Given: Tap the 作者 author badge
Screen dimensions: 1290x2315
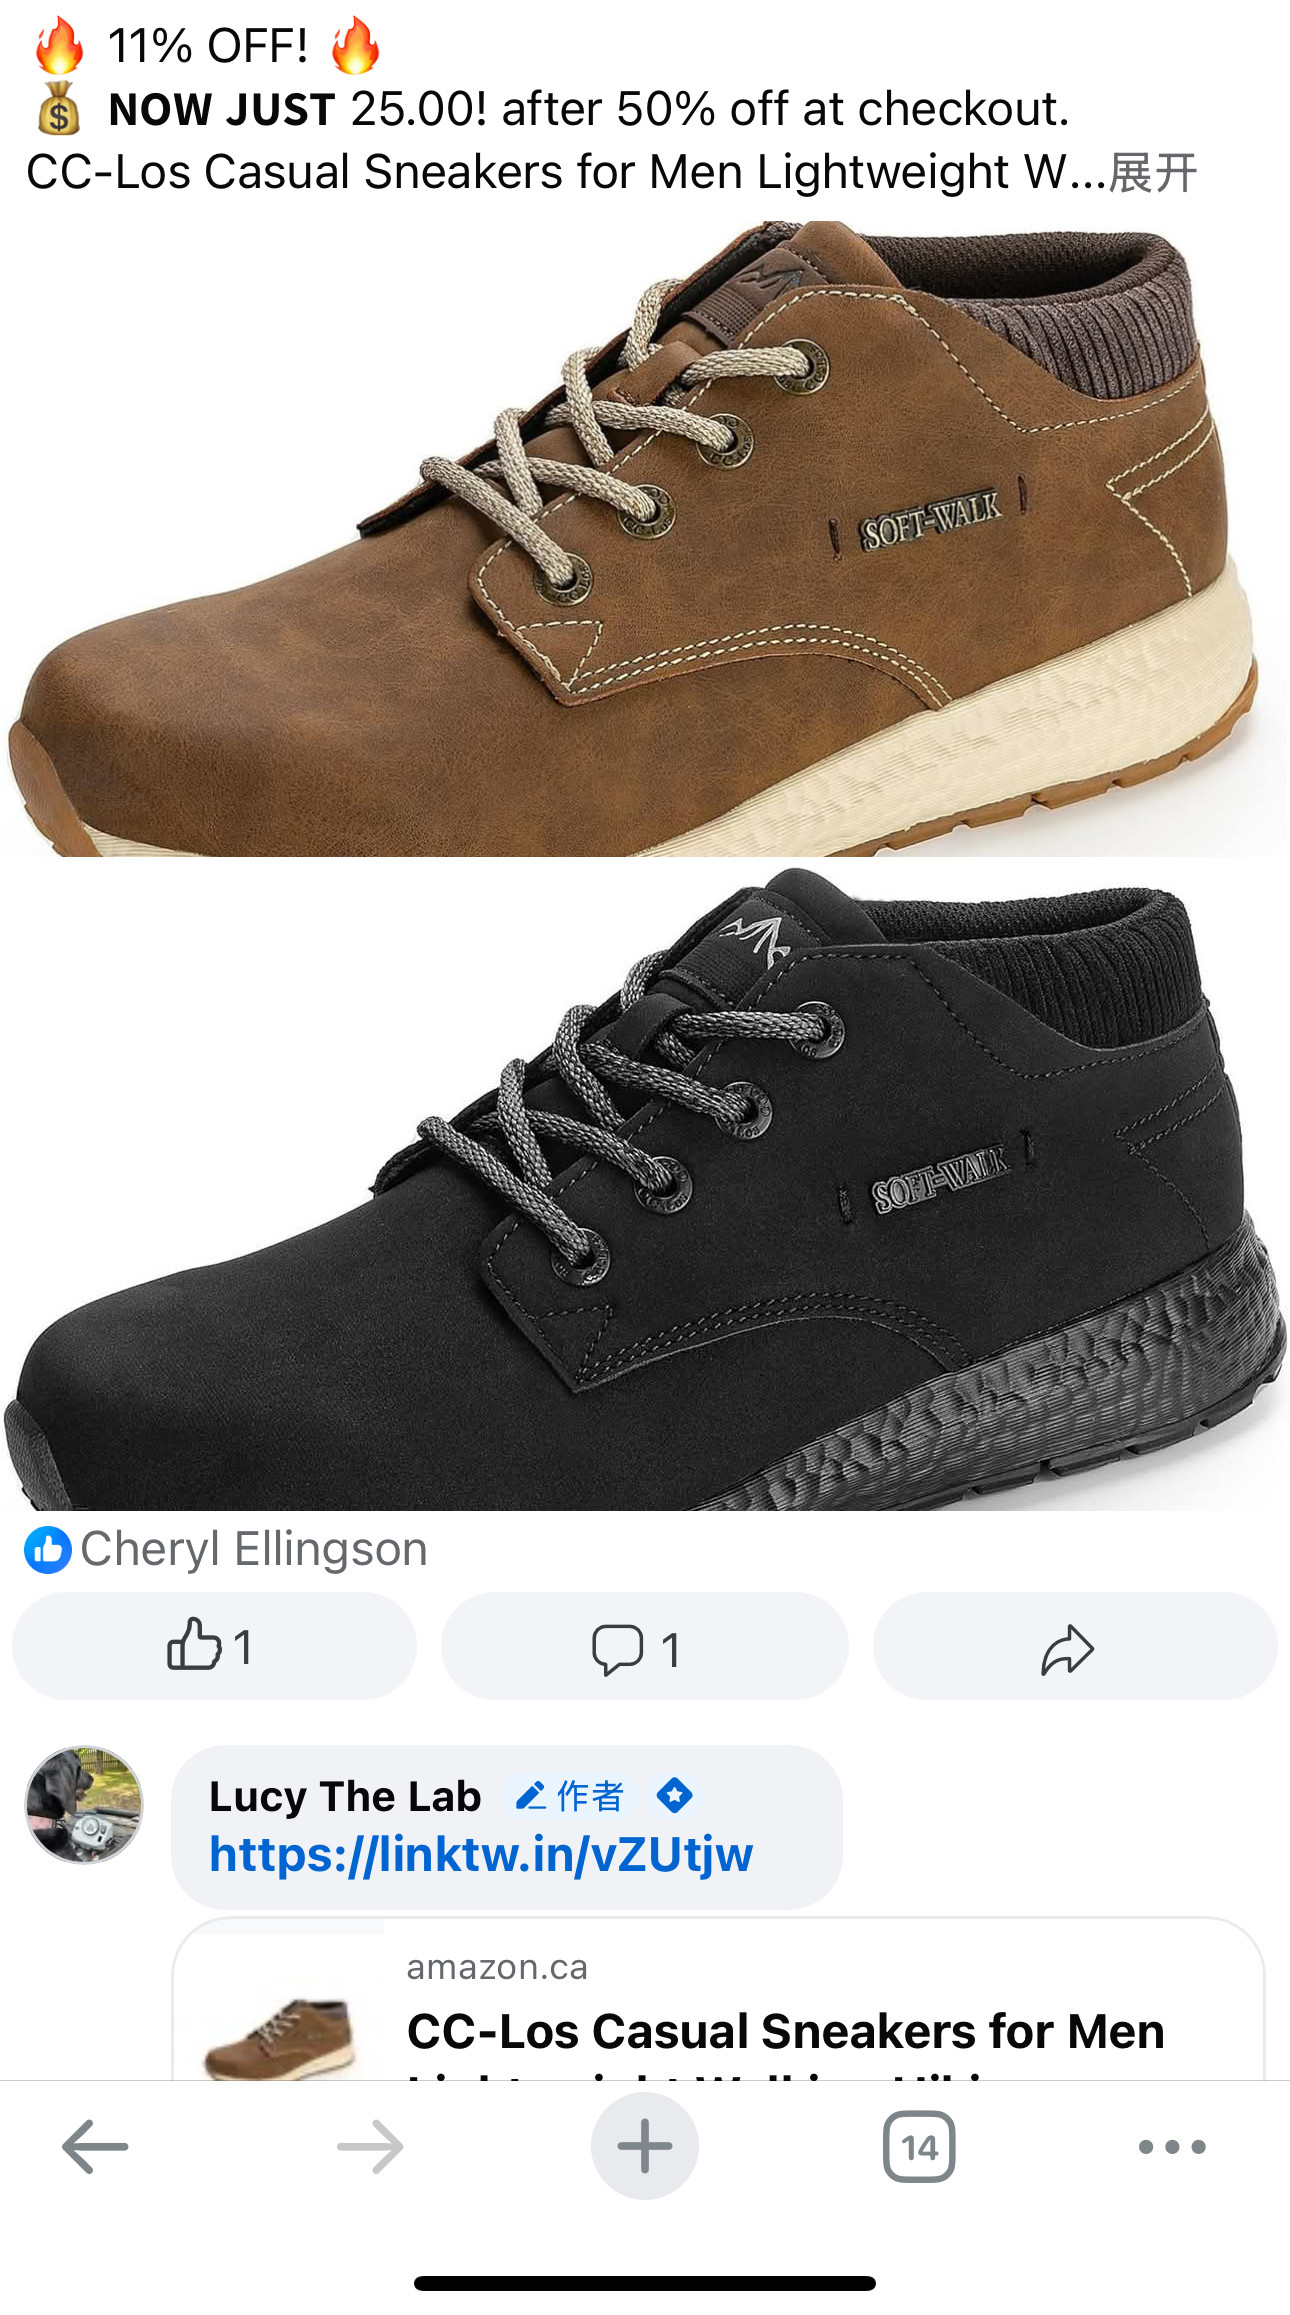Looking at the screenshot, I should [571, 1796].
